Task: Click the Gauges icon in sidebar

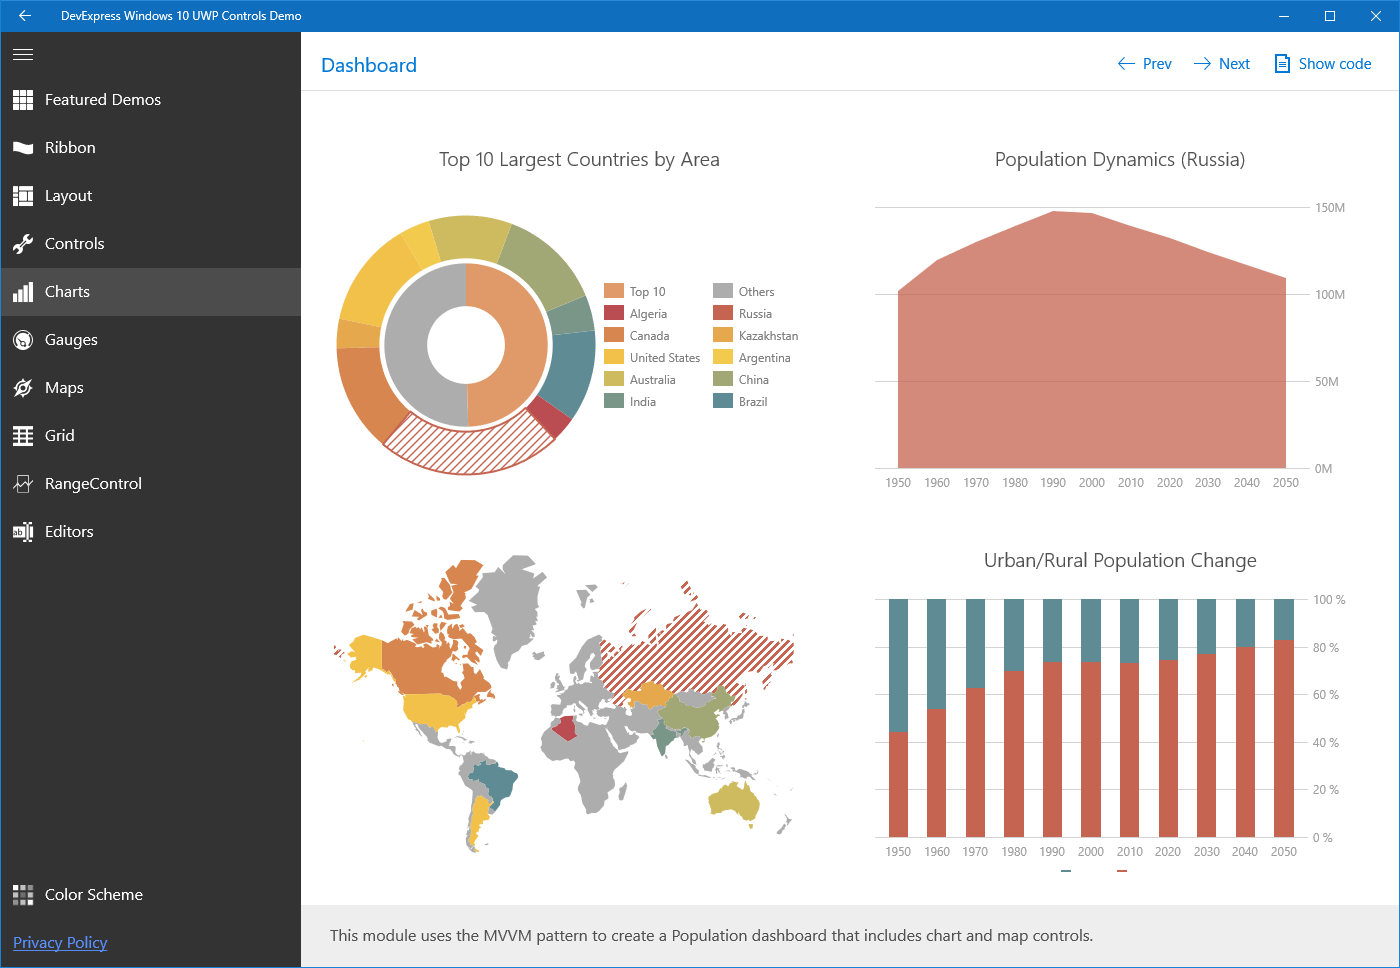Action: coord(23,340)
